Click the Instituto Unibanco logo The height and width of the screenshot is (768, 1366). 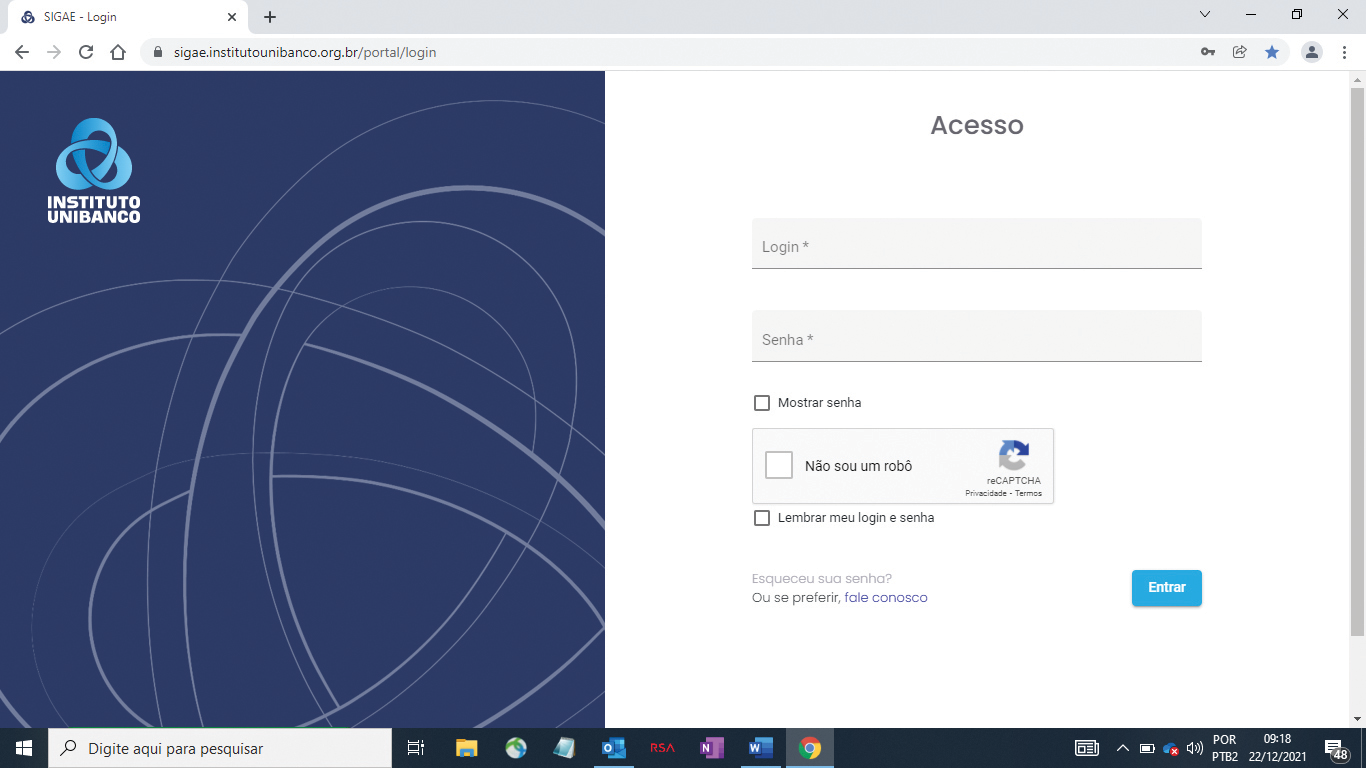pyautogui.click(x=94, y=170)
